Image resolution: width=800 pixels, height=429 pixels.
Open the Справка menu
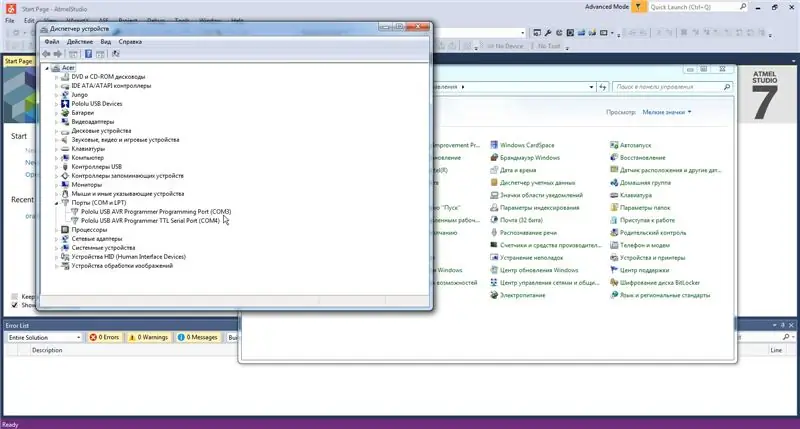pos(130,42)
